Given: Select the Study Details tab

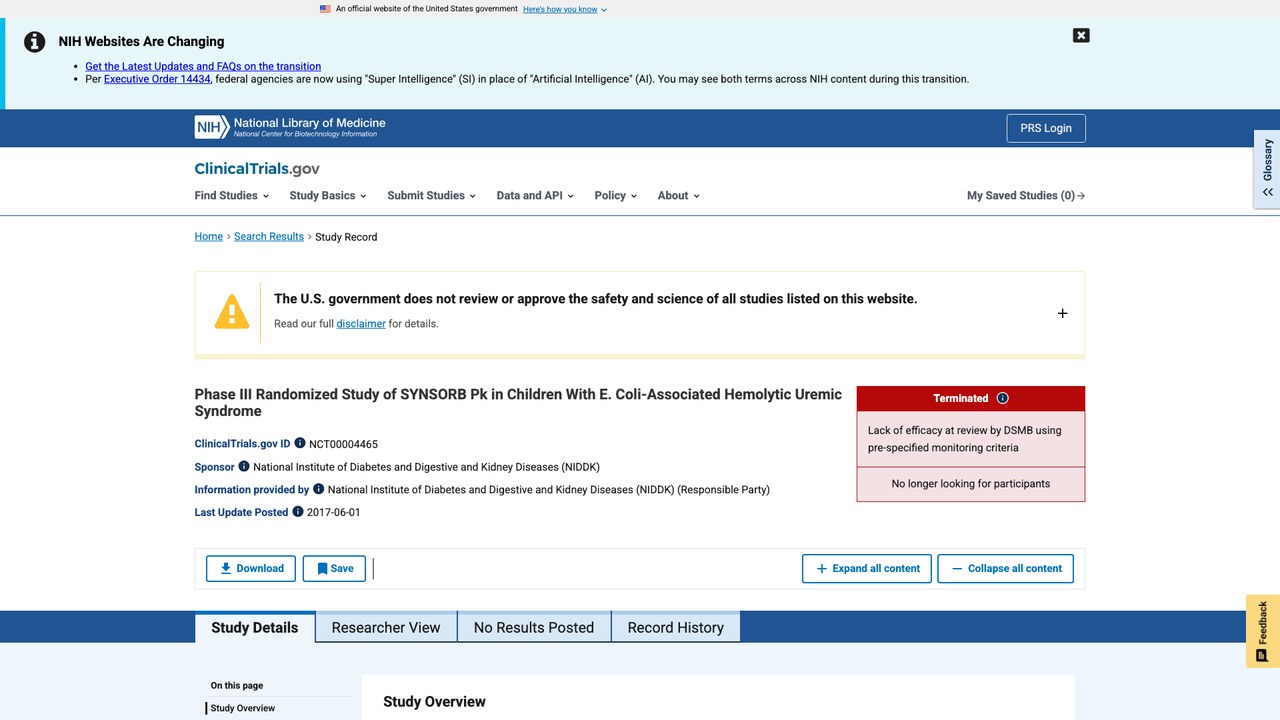Looking at the screenshot, I should pos(255,627).
